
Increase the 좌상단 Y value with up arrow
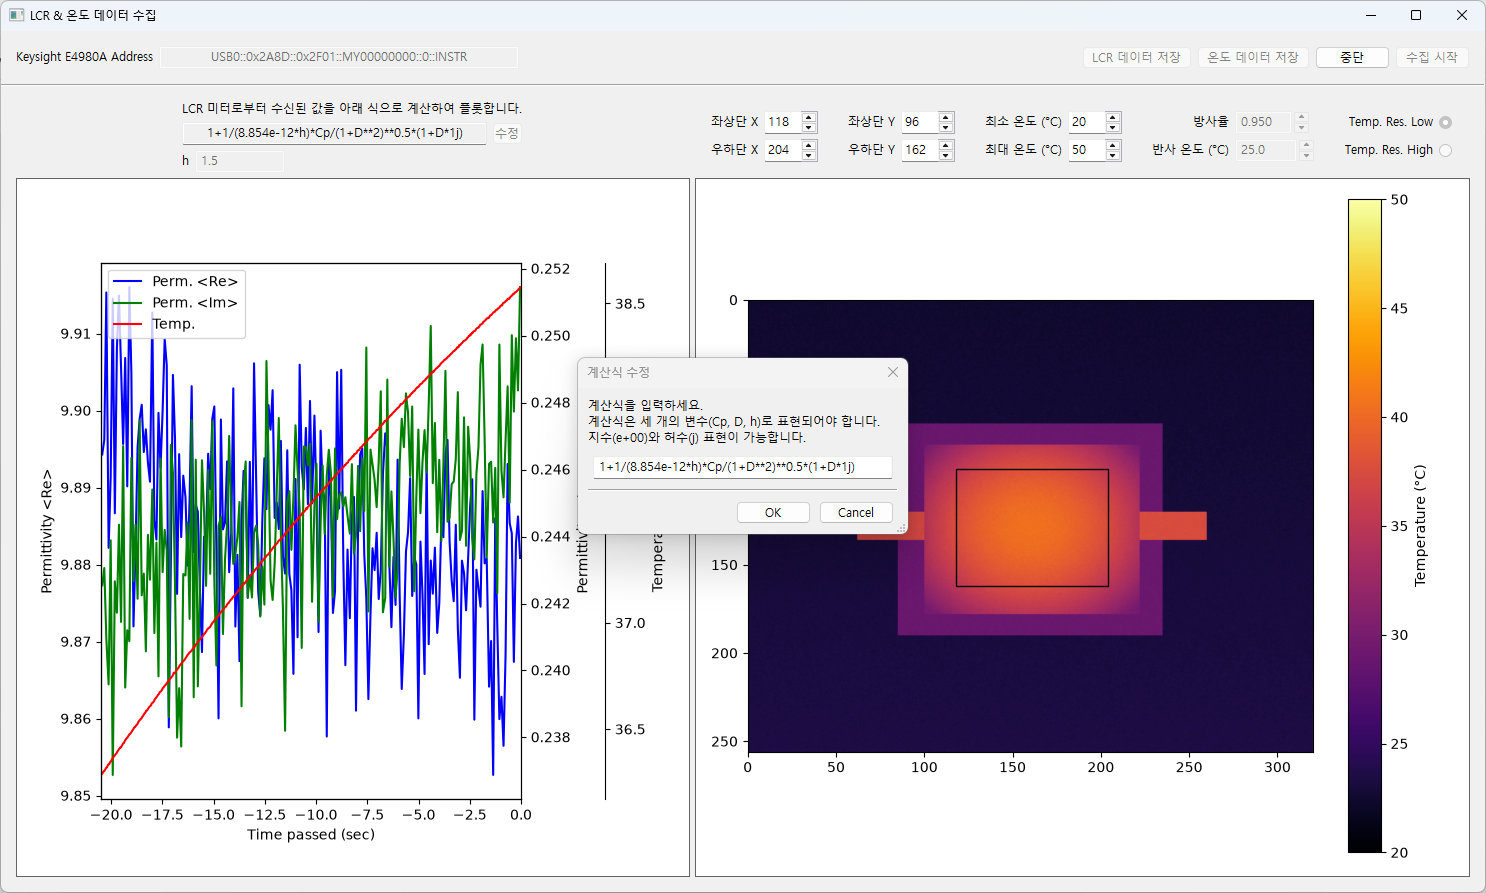[946, 117]
